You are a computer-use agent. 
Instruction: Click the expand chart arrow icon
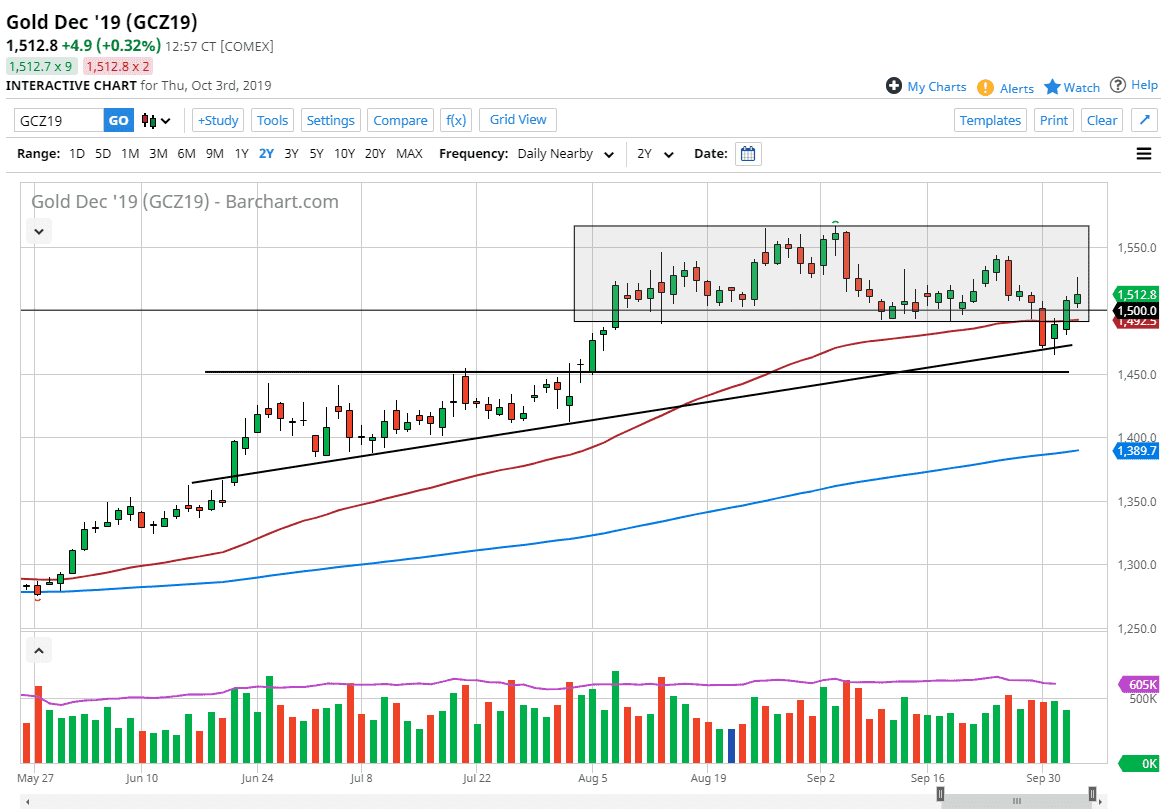[1144, 121]
